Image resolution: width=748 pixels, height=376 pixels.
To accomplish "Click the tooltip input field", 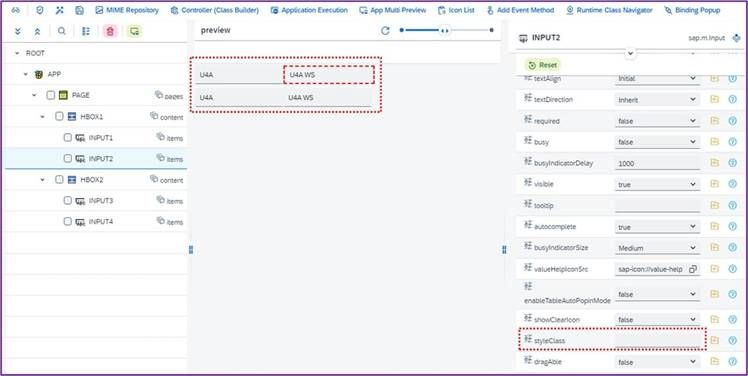I will coord(657,205).
